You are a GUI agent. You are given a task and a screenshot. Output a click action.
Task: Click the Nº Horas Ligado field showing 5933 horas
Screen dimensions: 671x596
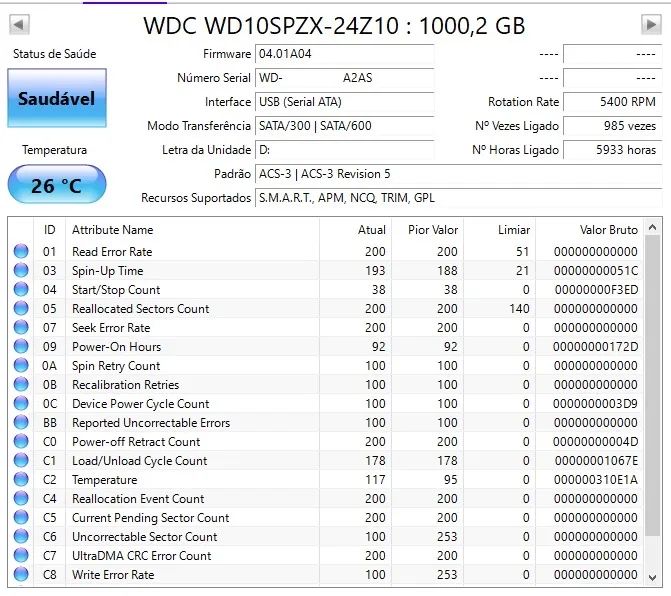(x=612, y=150)
